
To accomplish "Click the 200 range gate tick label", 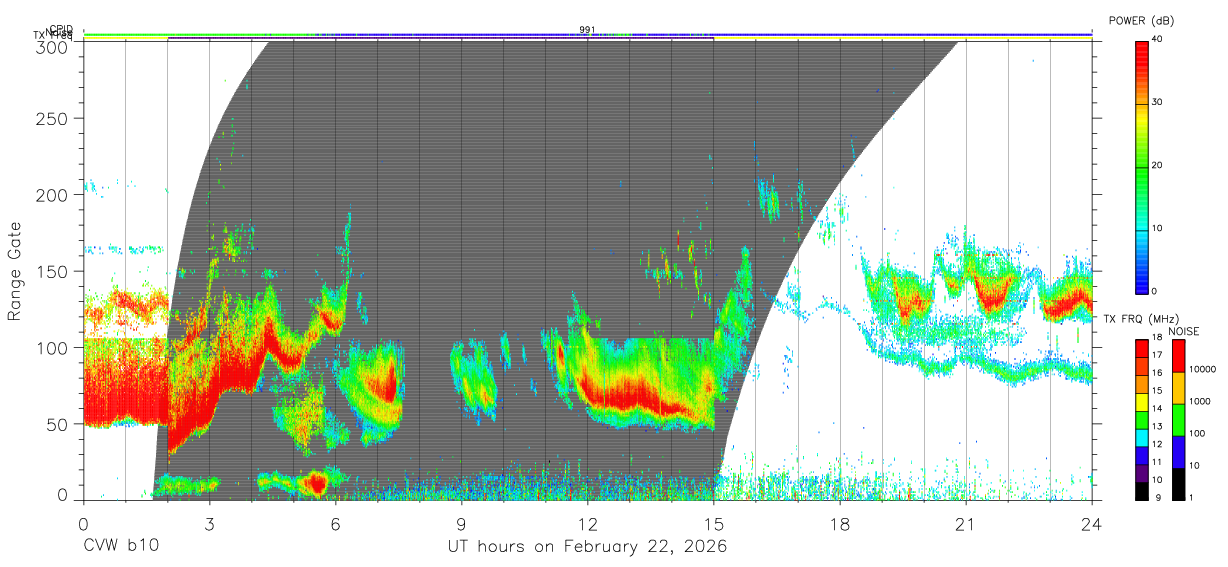I will (x=54, y=194).
